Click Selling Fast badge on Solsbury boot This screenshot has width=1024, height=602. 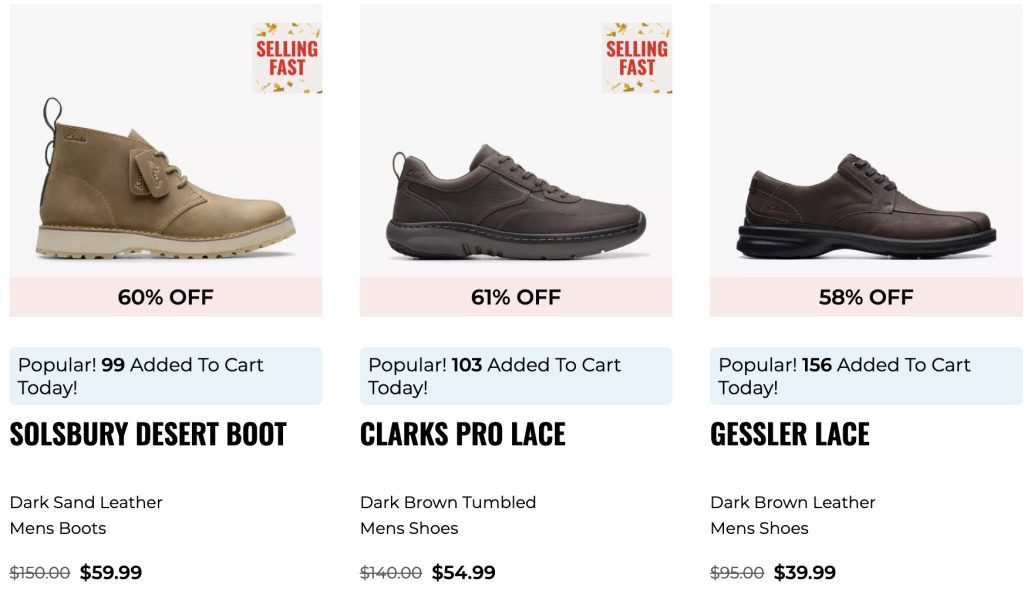(287, 58)
